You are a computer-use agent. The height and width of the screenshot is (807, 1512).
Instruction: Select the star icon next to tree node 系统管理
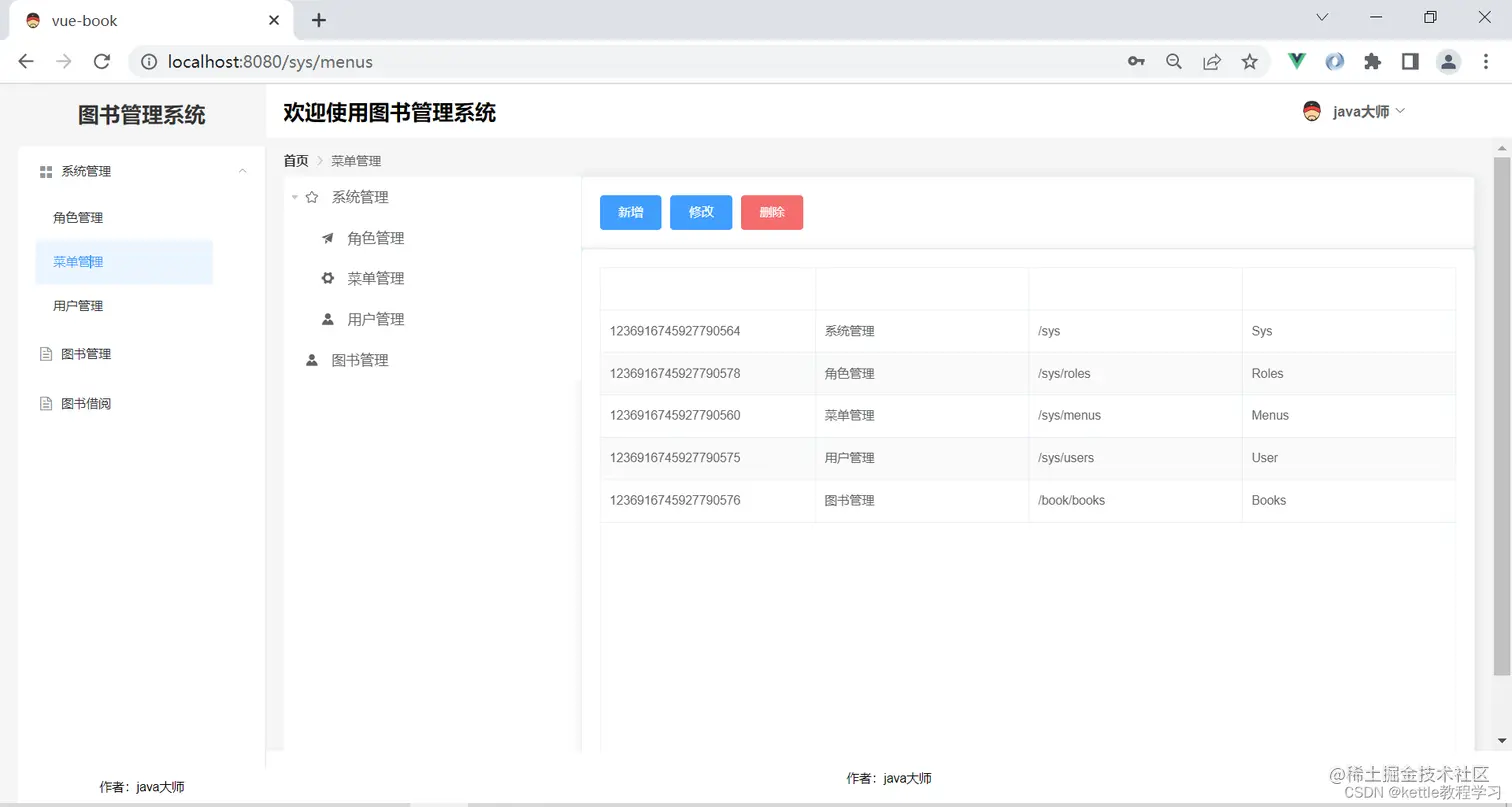pos(310,197)
